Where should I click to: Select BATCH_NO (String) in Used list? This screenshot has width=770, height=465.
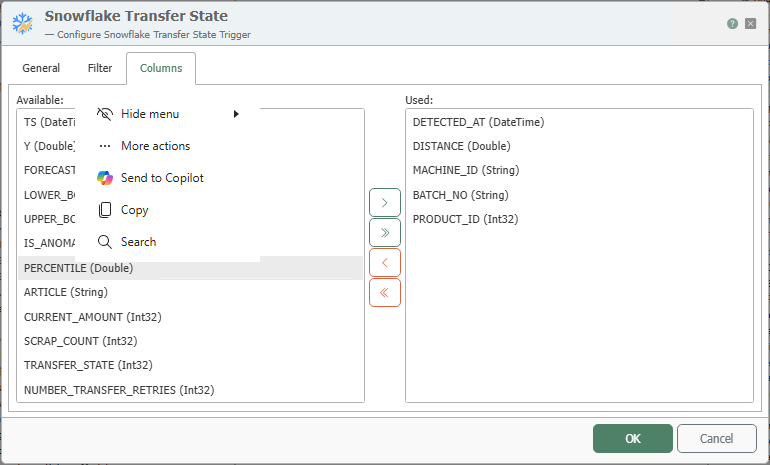point(579,195)
